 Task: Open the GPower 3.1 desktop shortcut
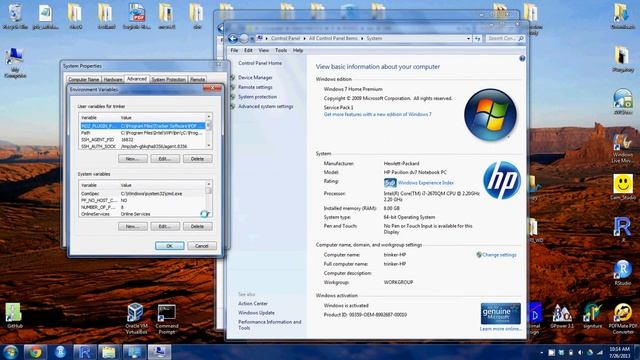point(562,316)
